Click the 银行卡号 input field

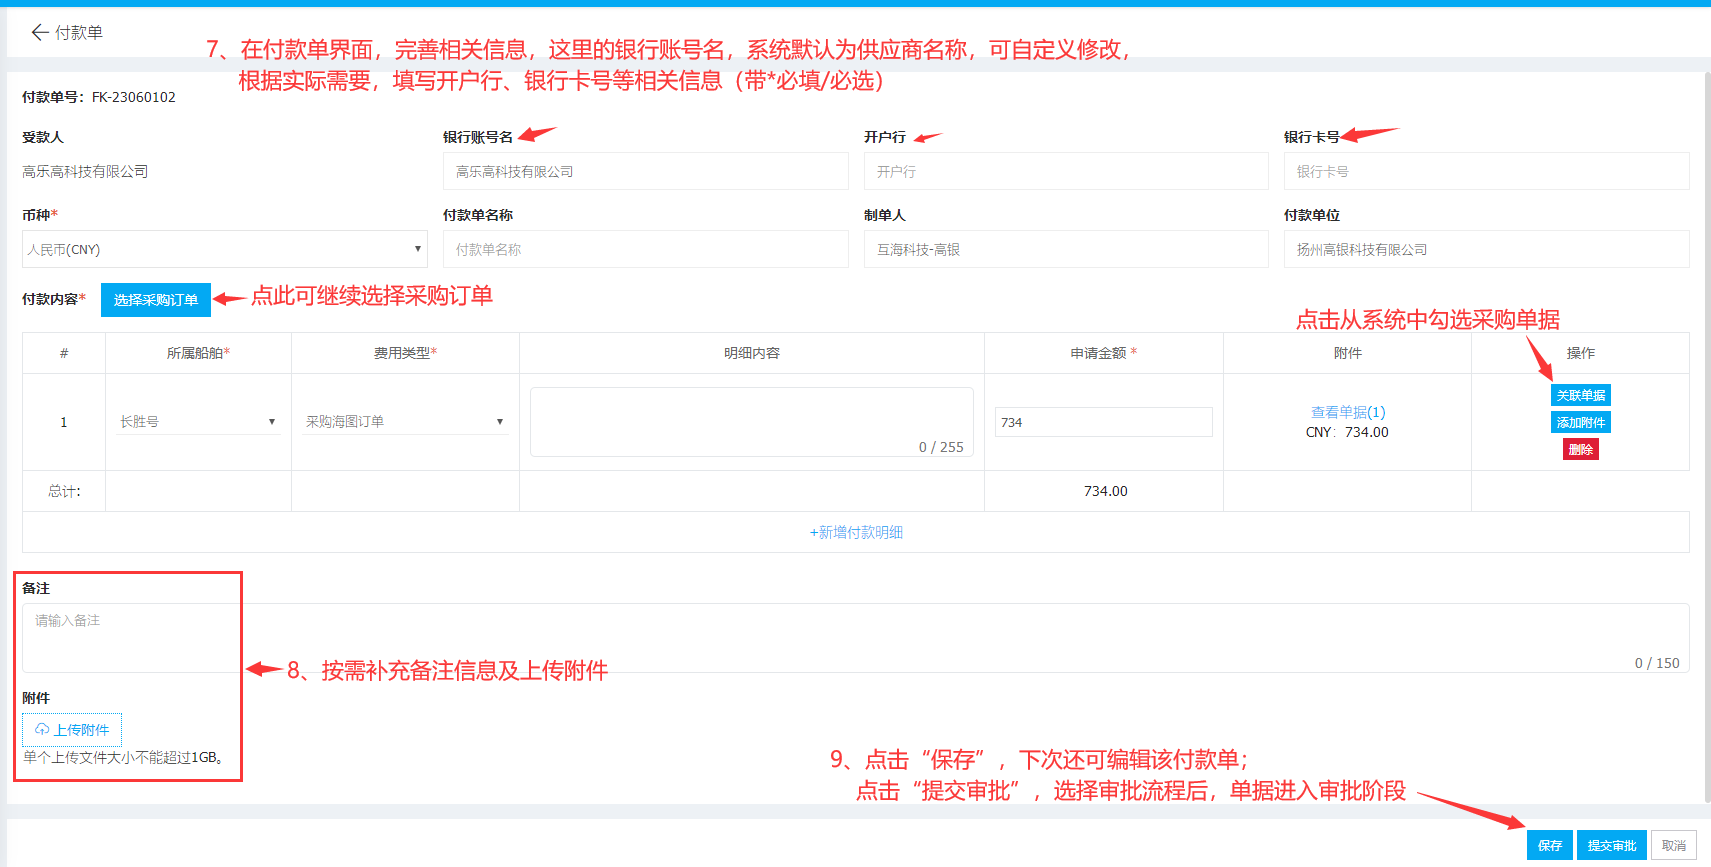coord(1487,171)
